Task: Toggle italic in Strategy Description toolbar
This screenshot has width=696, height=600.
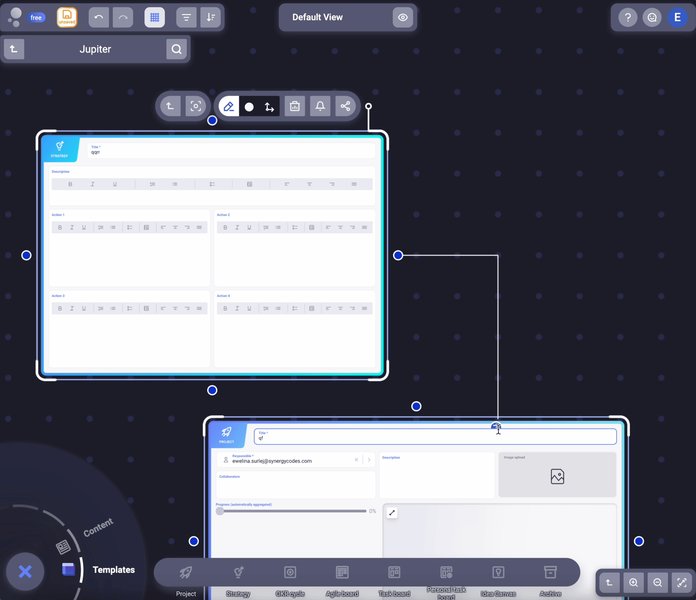Action: (92, 184)
